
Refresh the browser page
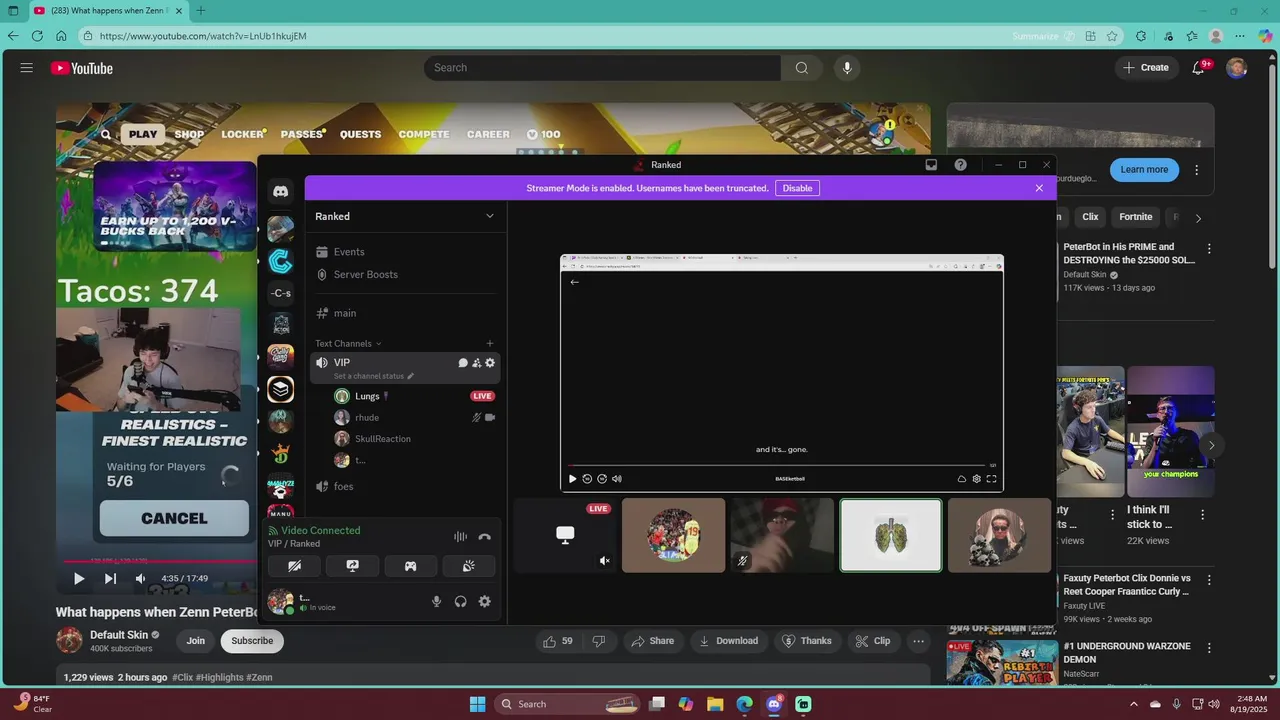[37, 36]
